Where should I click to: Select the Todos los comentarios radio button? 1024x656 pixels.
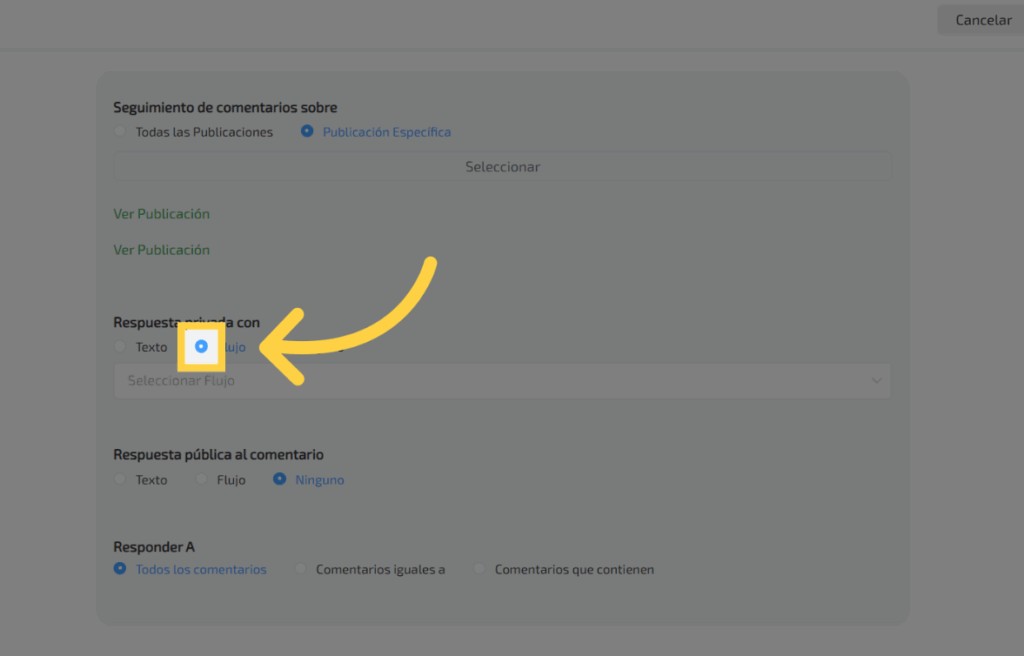pos(120,569)
